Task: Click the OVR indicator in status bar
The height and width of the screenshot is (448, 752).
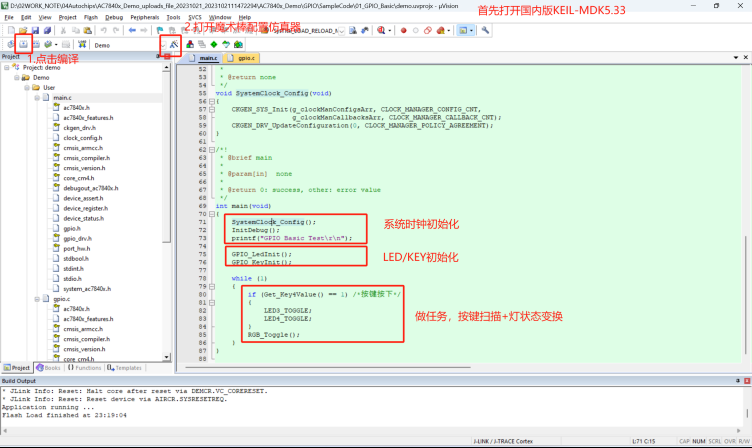Action: click(729, 441)
